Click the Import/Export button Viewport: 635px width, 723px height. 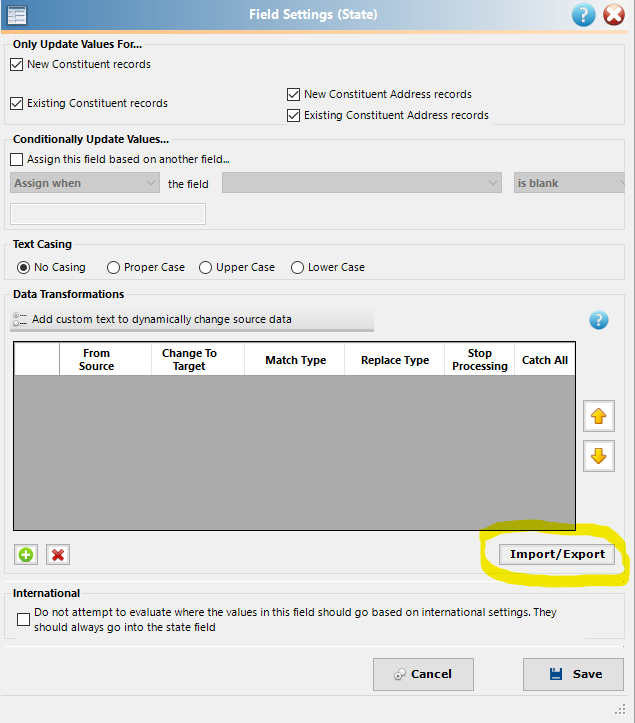557,554
